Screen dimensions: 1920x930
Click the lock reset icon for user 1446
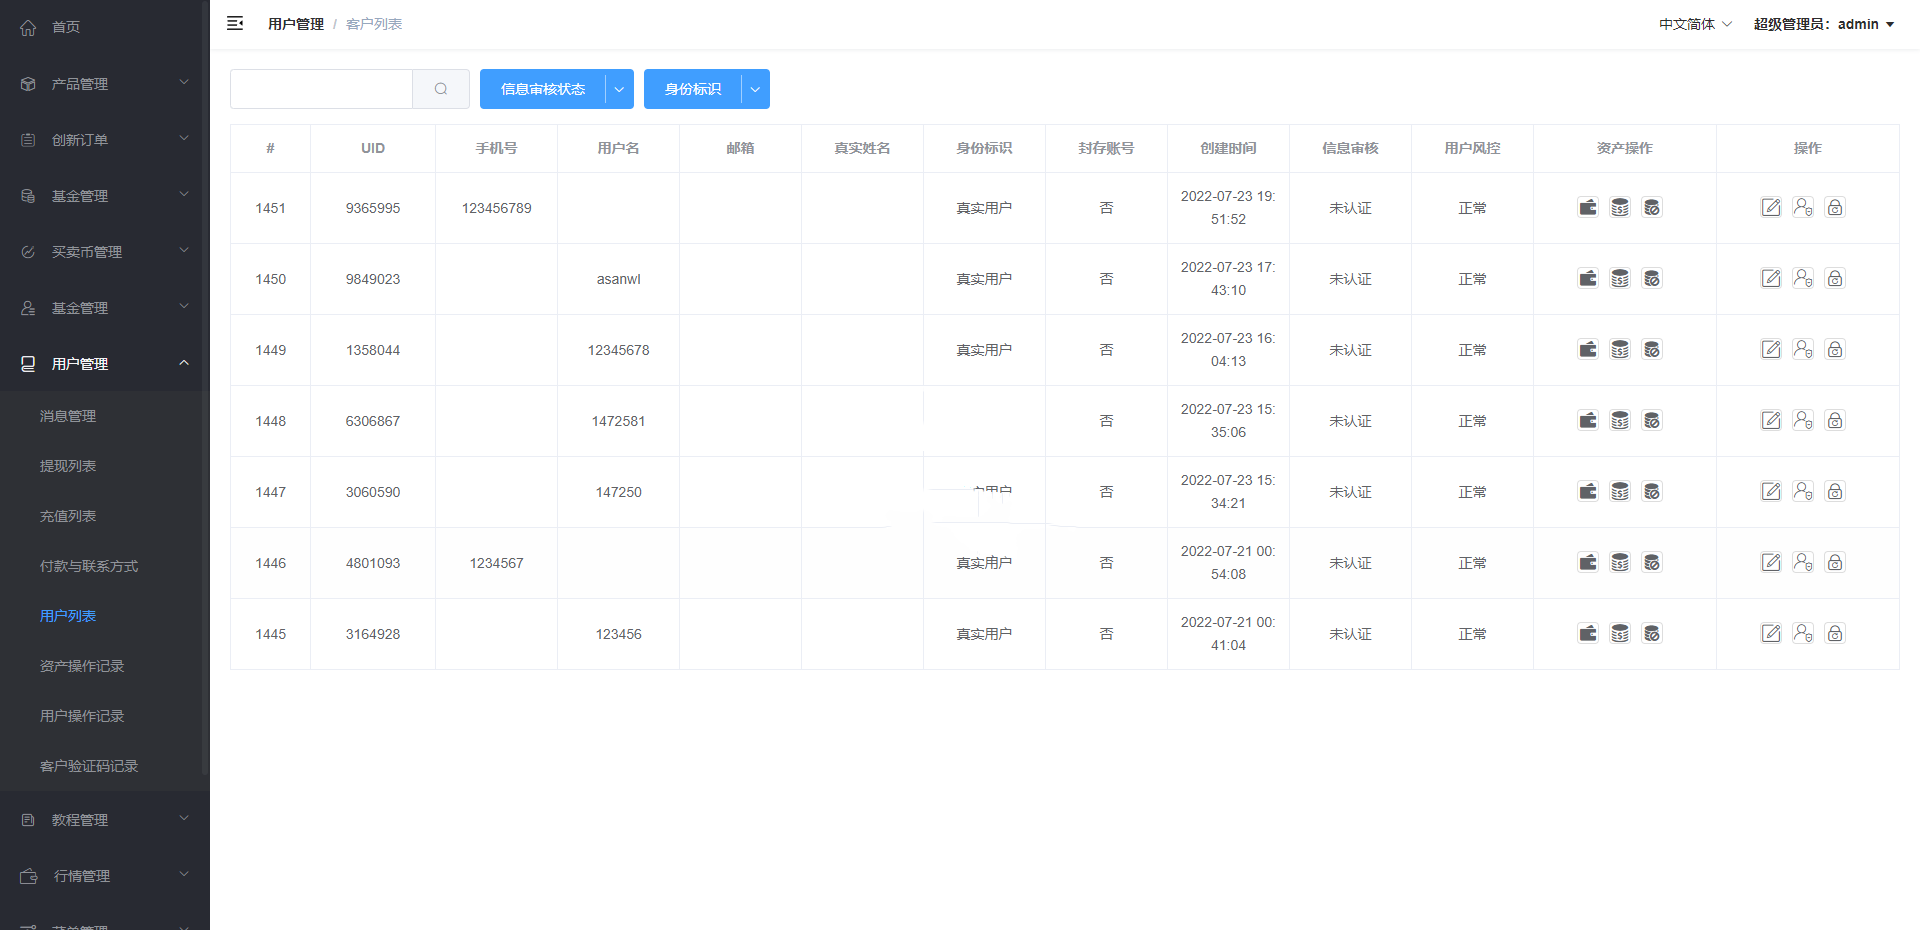(1835, 563)
